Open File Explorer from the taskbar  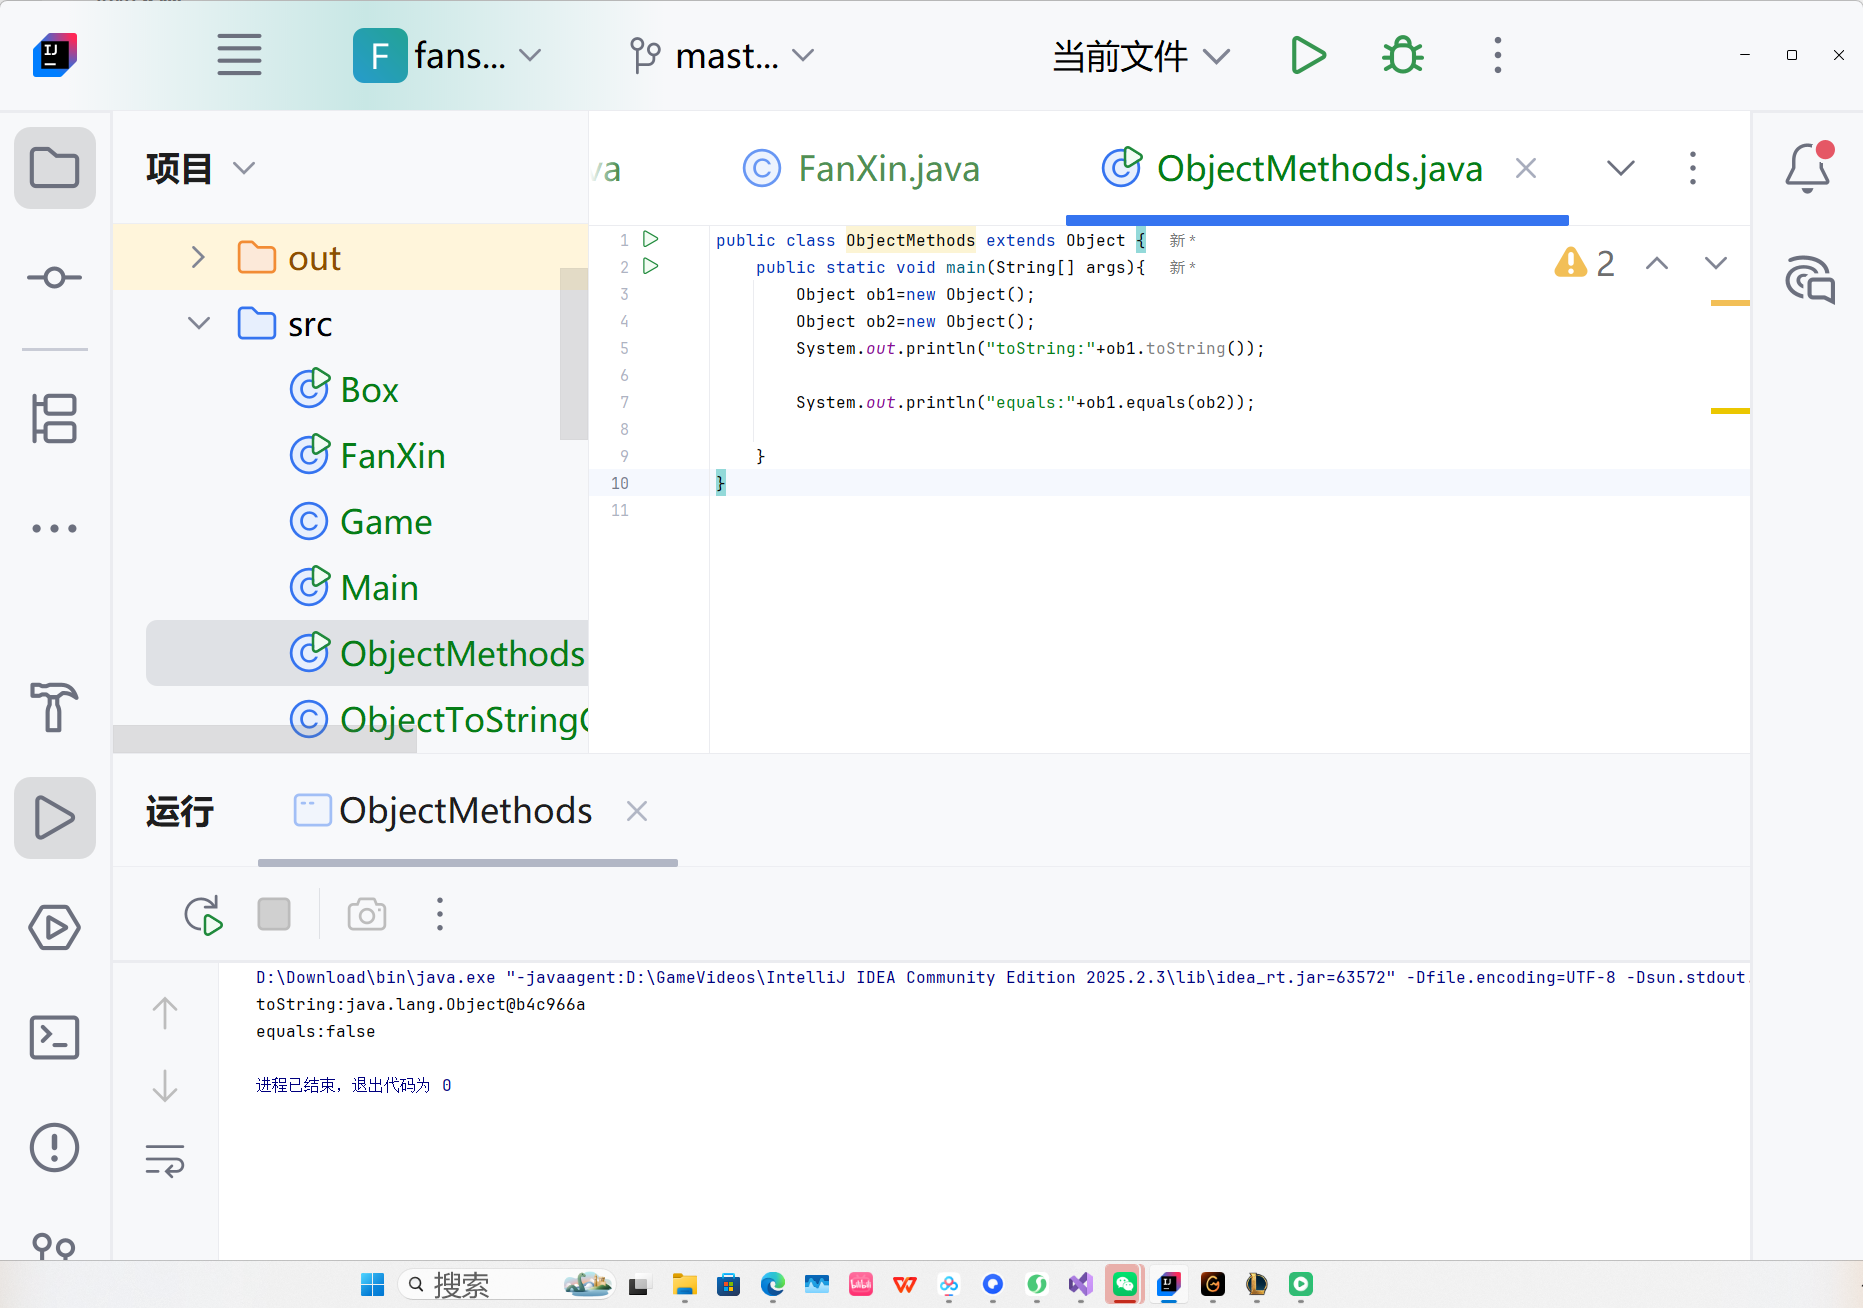(x=685, y=1284)
